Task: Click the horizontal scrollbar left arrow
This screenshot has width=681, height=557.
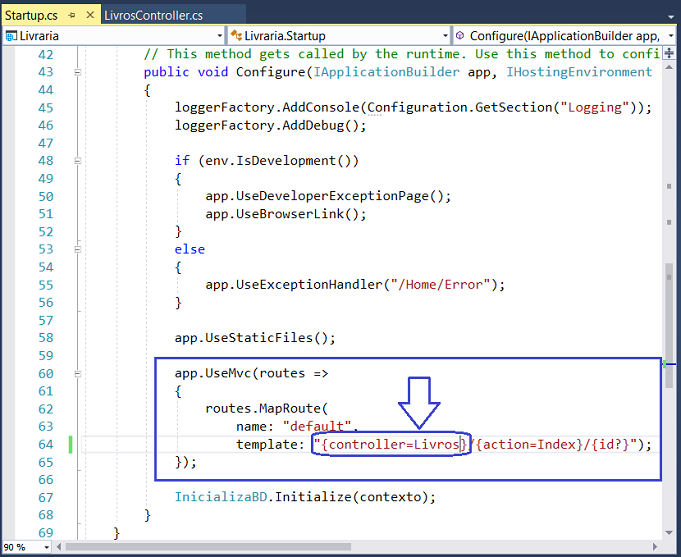Action: tap(59, 547)
